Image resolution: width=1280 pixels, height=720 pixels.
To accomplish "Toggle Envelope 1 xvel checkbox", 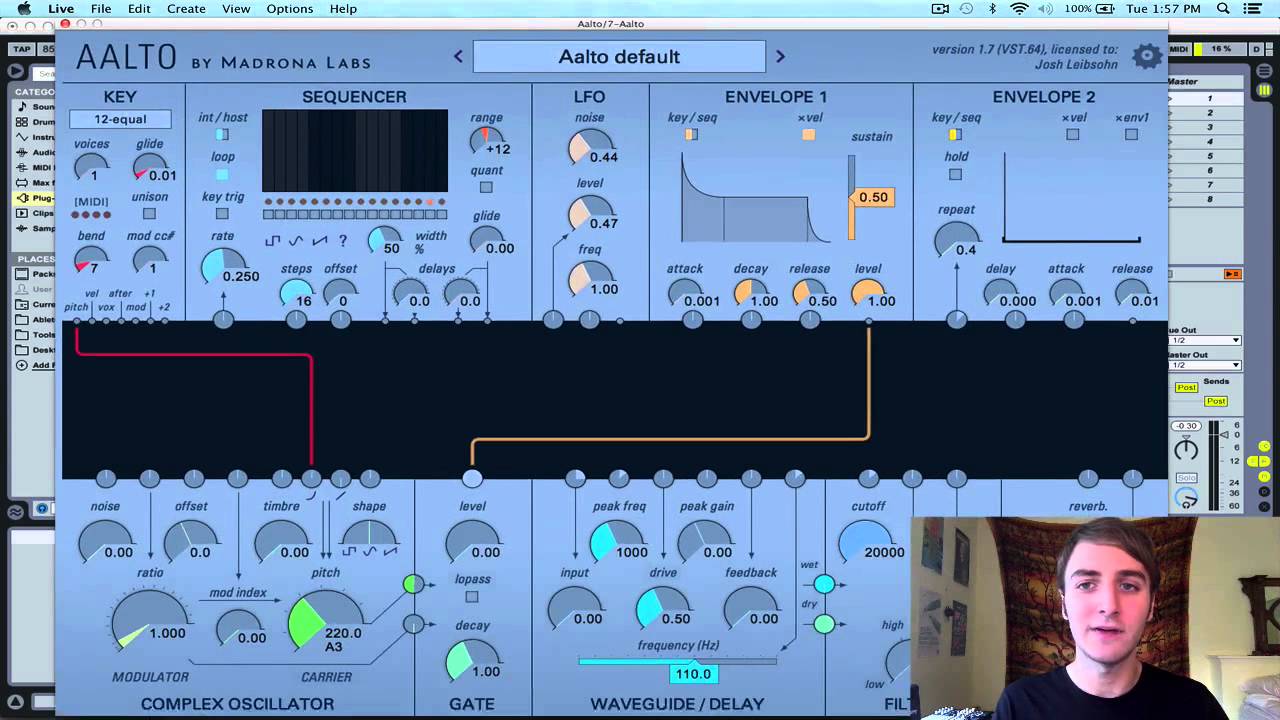I will click(808, 134).
